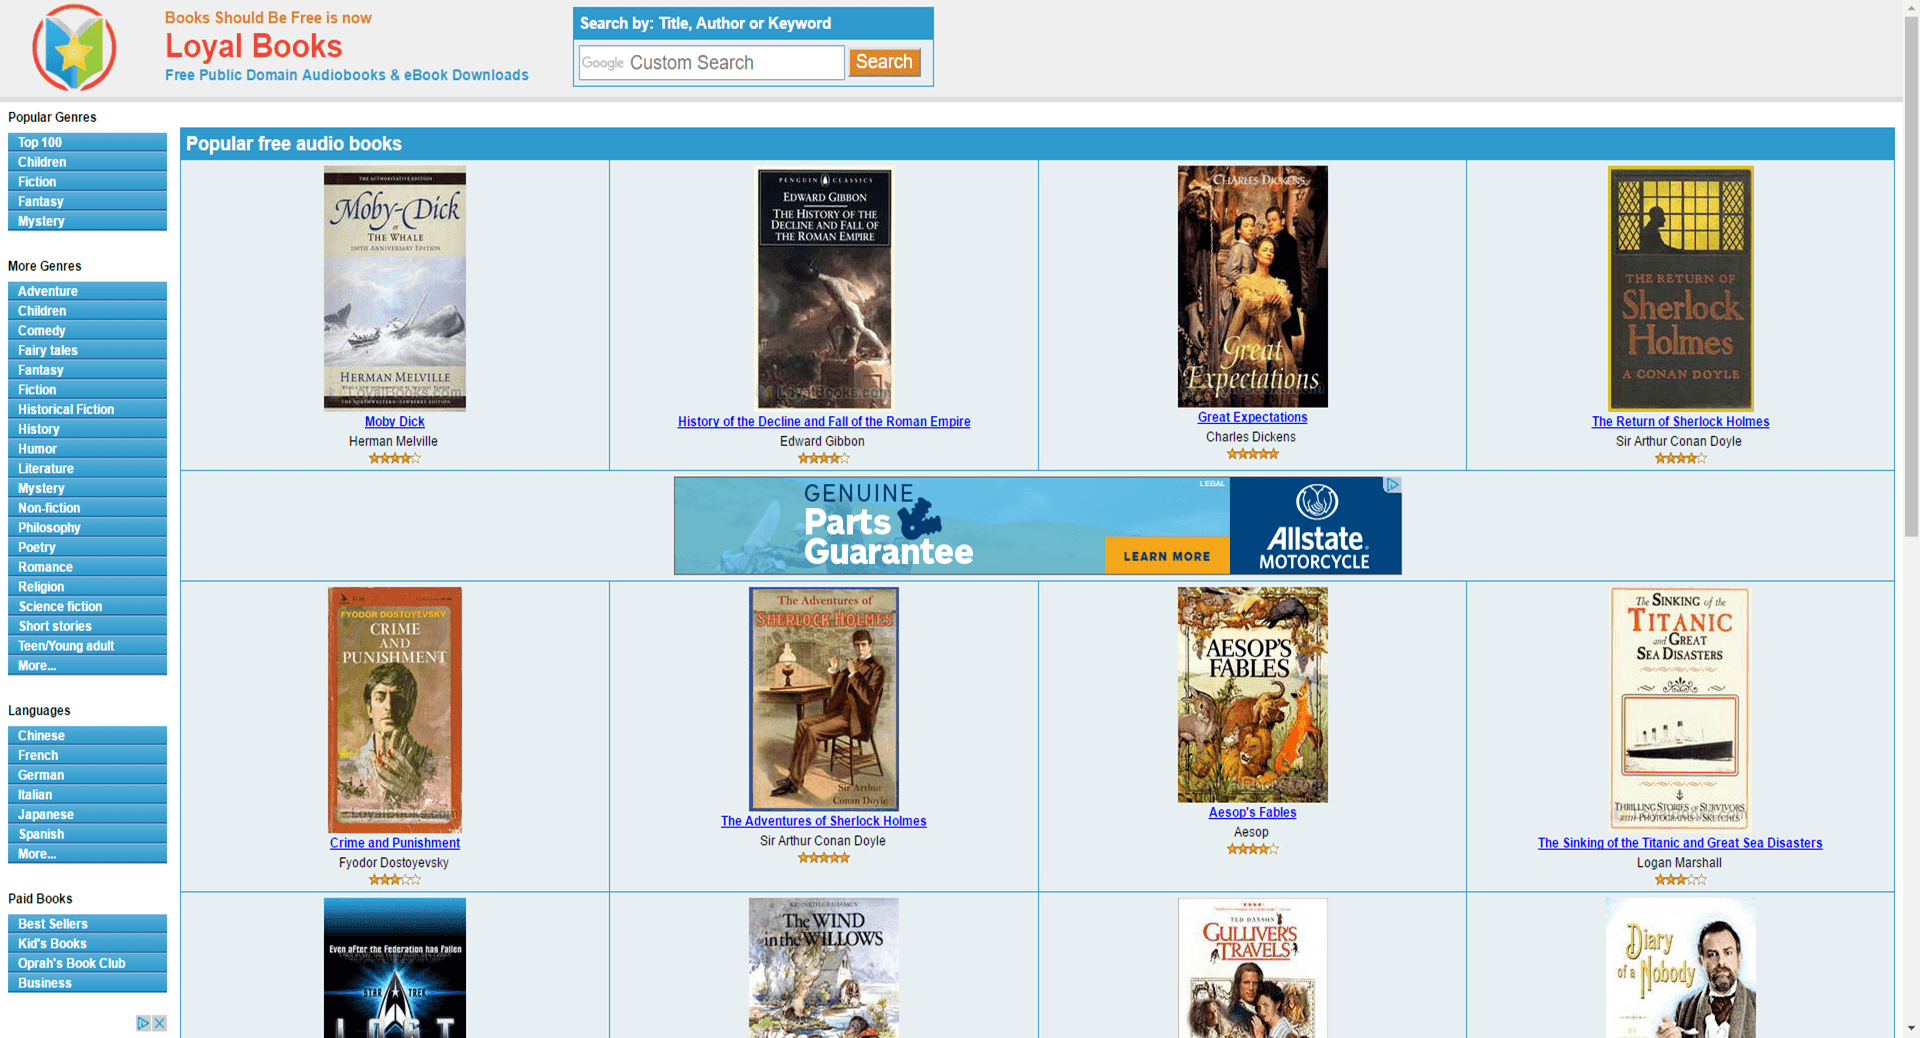
Task: Choose the Italian language
Action: point(87,794)
